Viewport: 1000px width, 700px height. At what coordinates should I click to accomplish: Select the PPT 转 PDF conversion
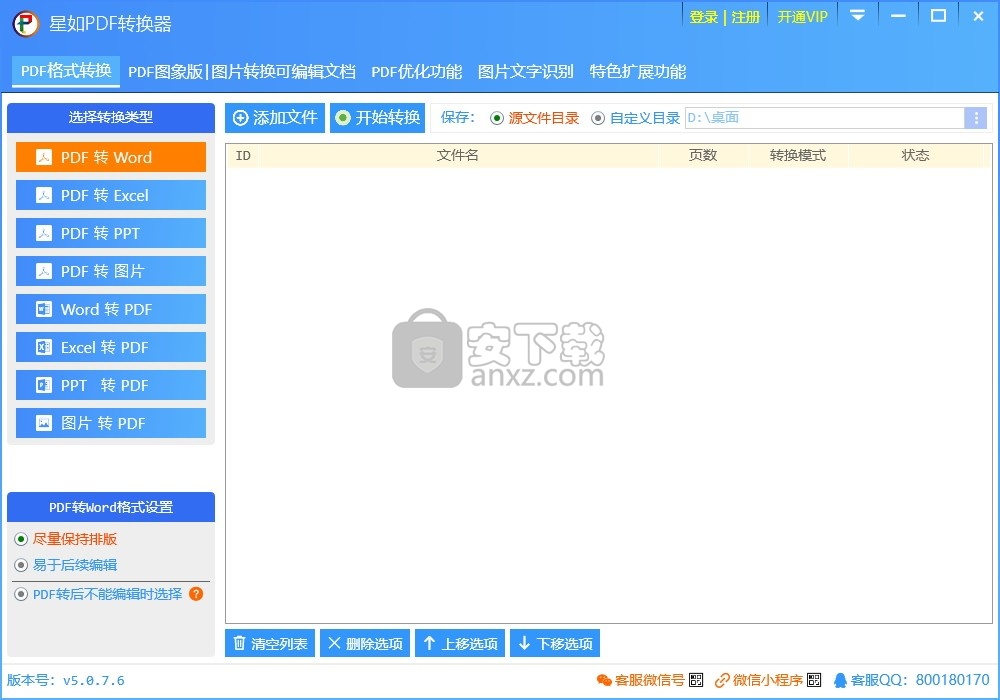pyautogui.click(x=111, y=385)
